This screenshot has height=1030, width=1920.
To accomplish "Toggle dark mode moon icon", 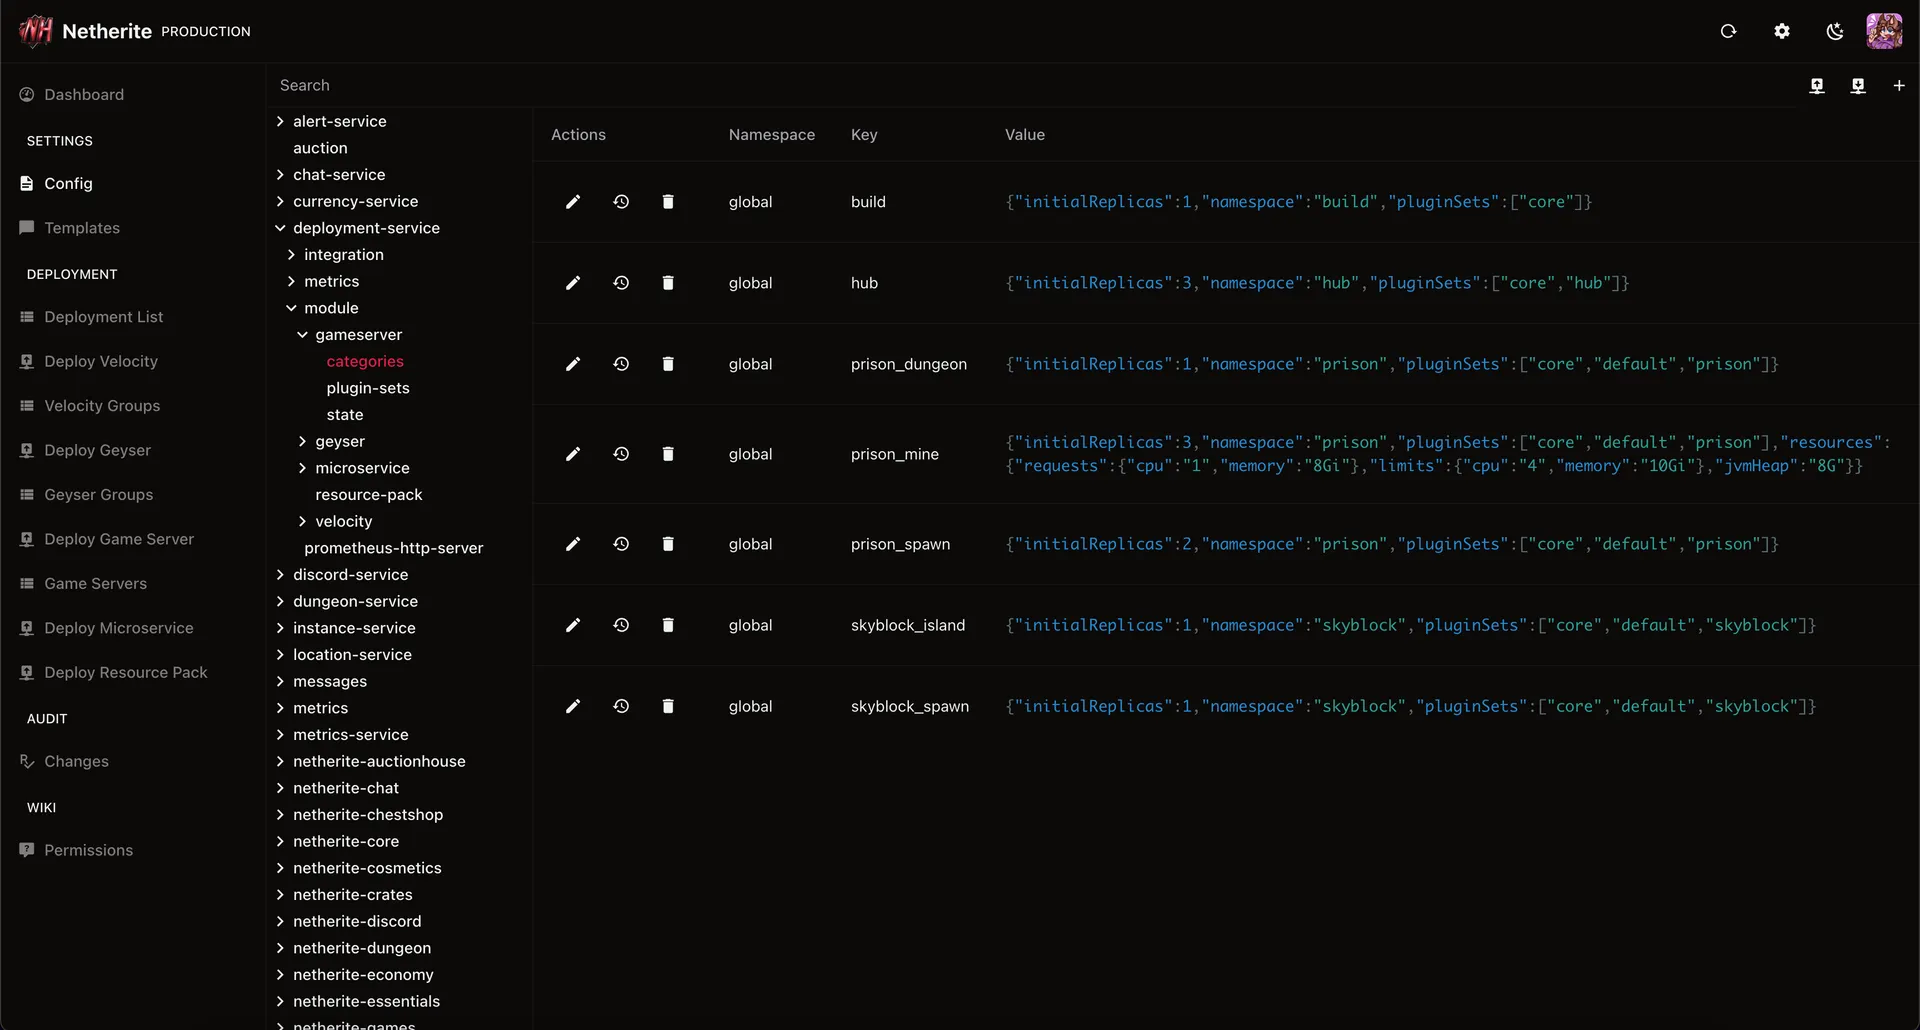I will [1834, 32].
